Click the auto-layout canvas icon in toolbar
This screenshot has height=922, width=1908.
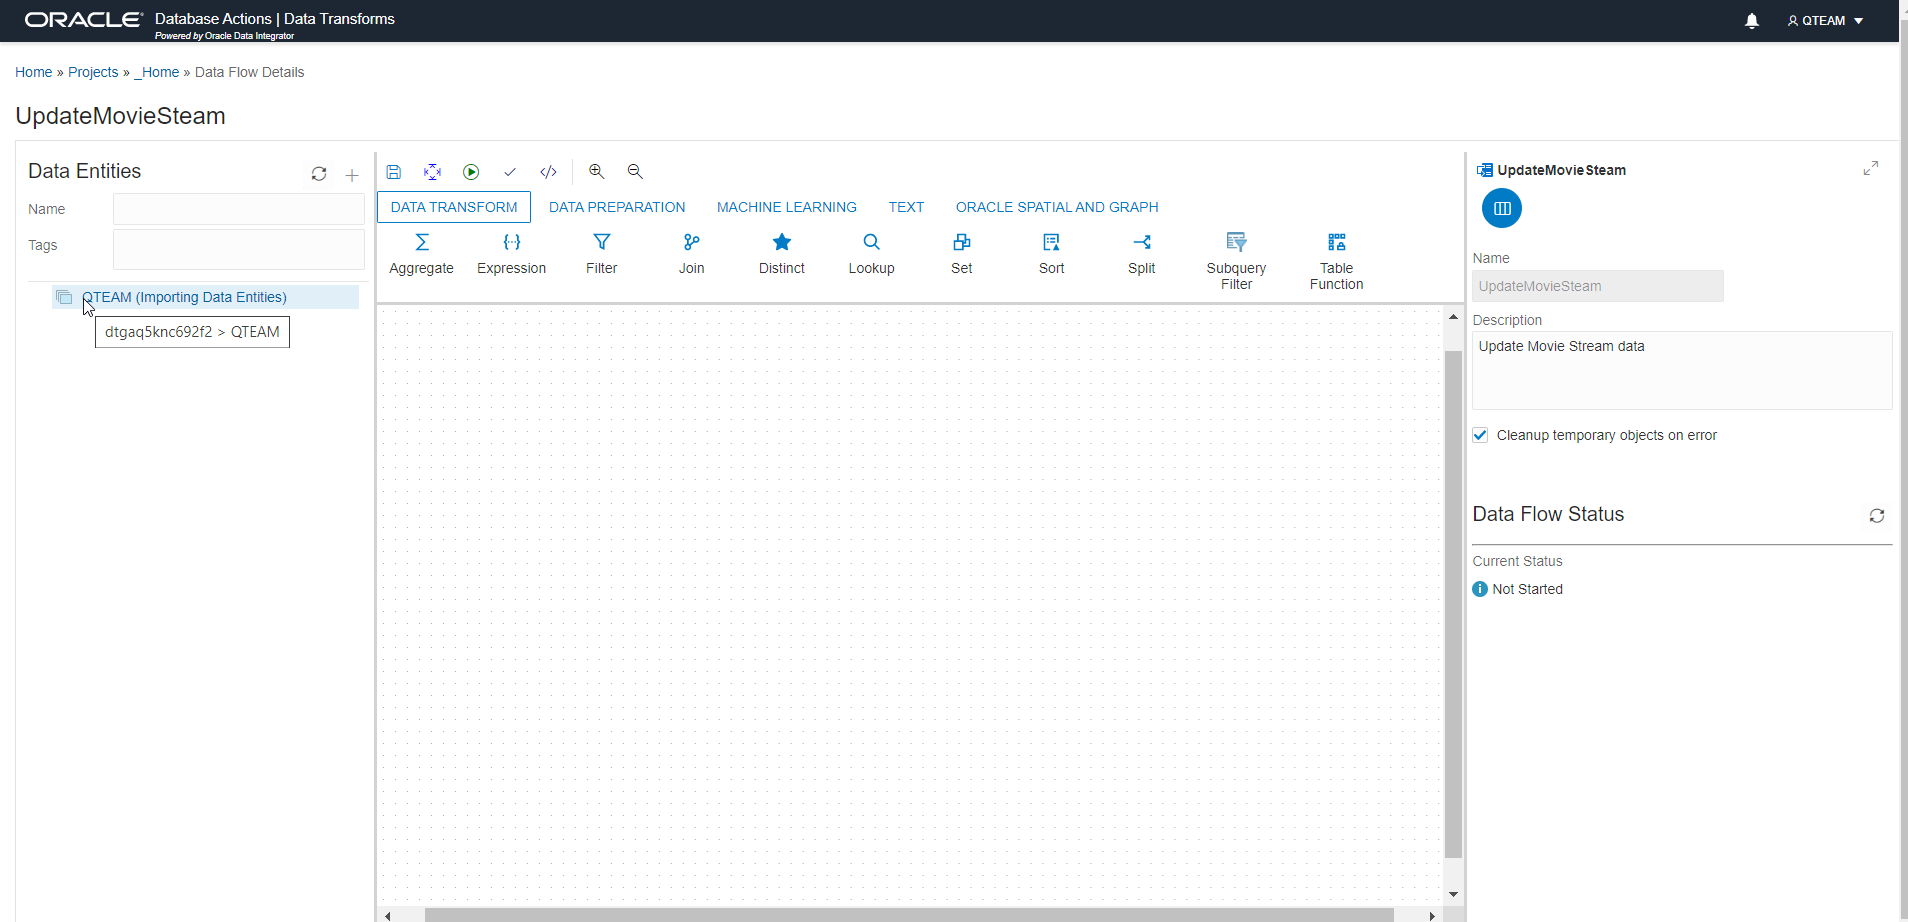click(x=432, y=172)
